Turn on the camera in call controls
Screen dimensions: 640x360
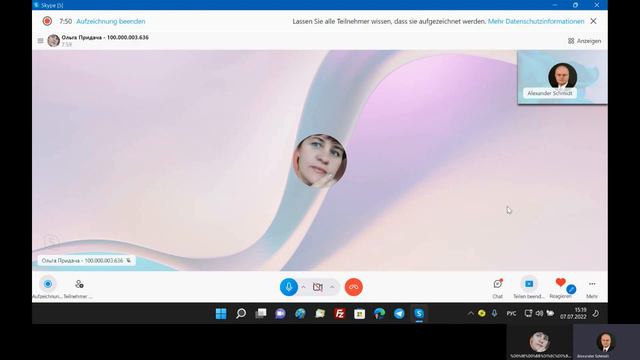pos(318,287)
